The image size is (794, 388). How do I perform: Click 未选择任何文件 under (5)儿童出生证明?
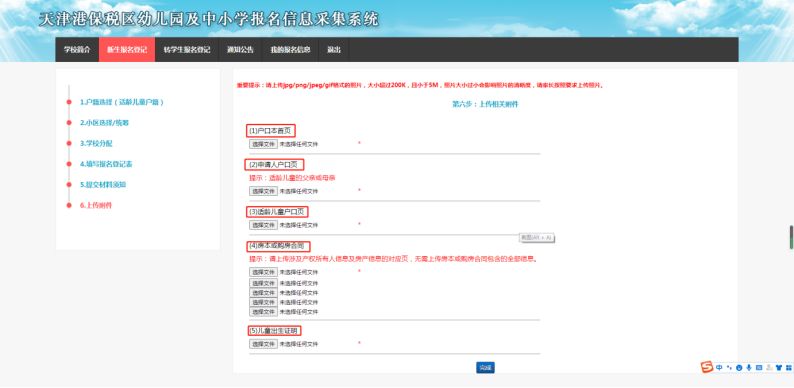[299, 344]
